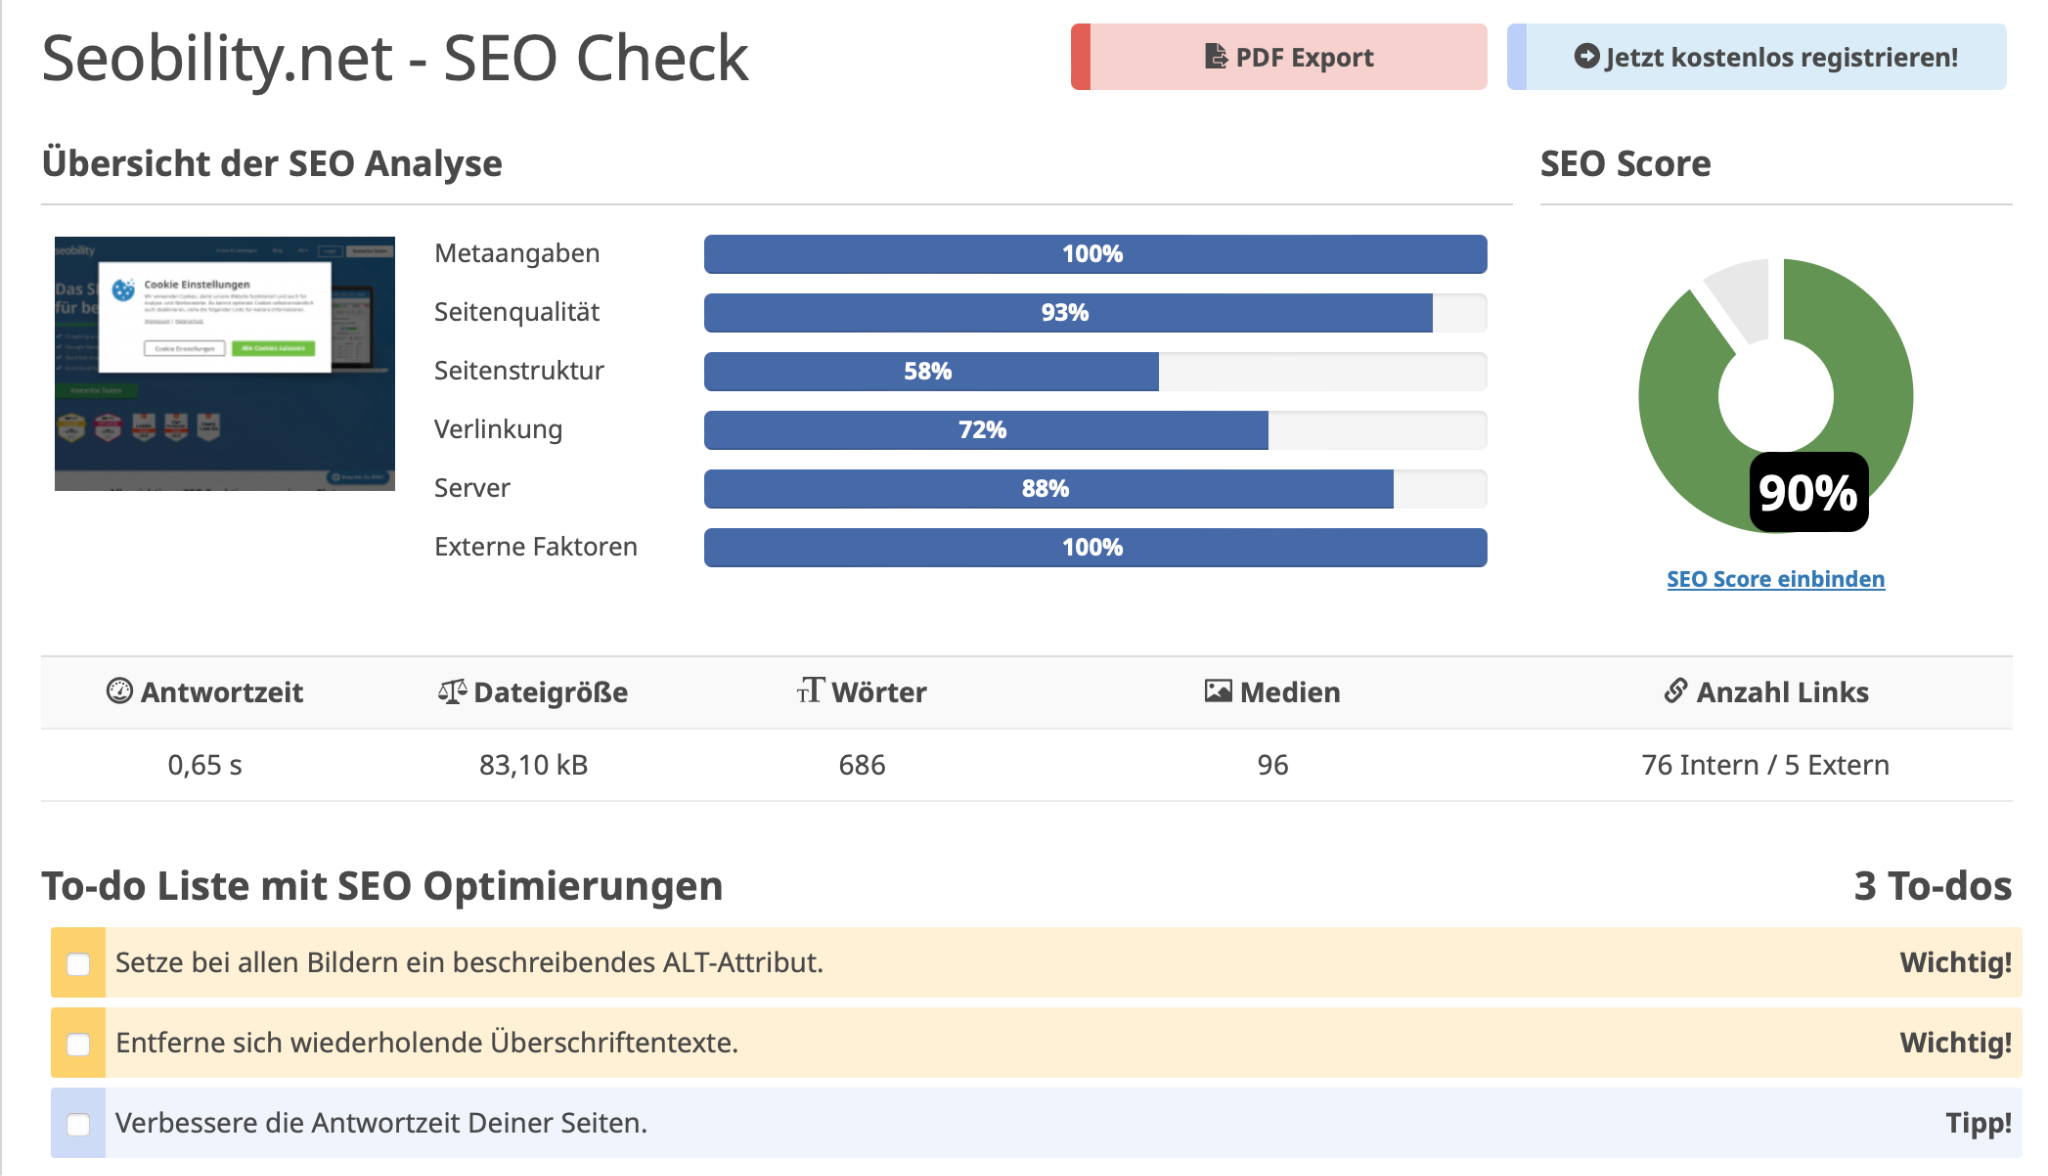Click the Medien column header

click(x=1273, y=692)
